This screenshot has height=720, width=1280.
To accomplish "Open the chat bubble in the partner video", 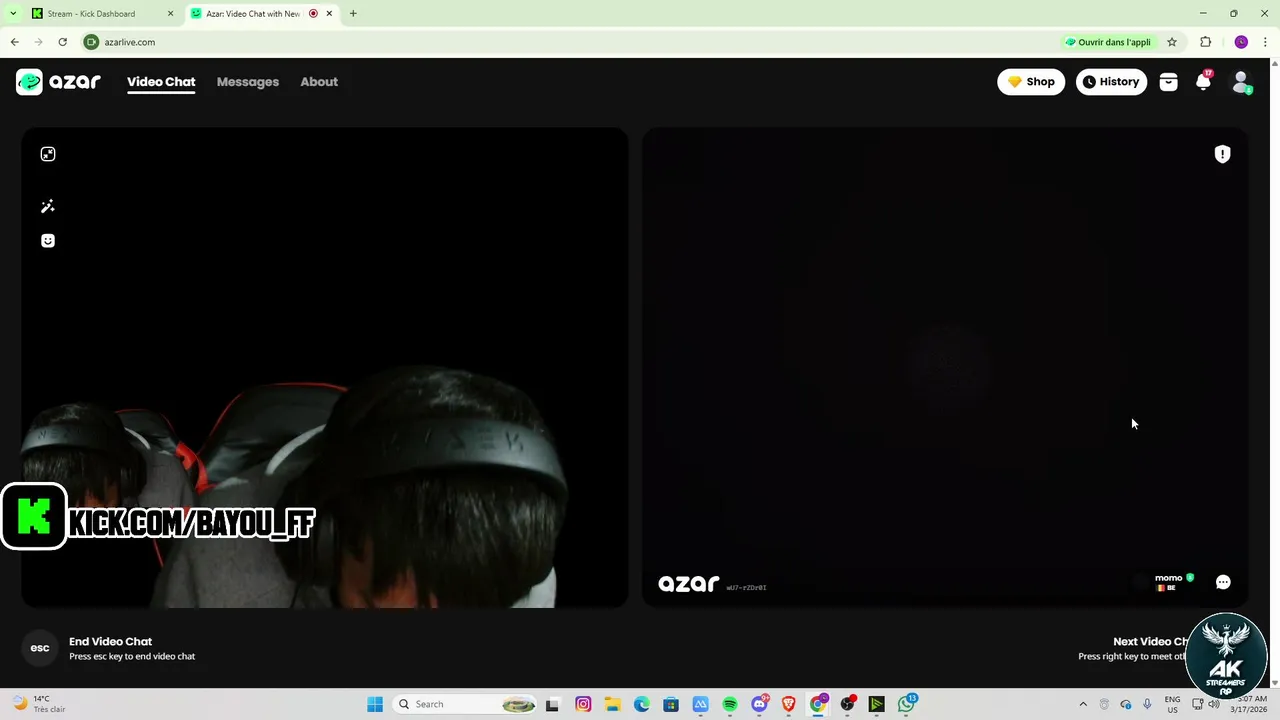I will [1223, 582].
